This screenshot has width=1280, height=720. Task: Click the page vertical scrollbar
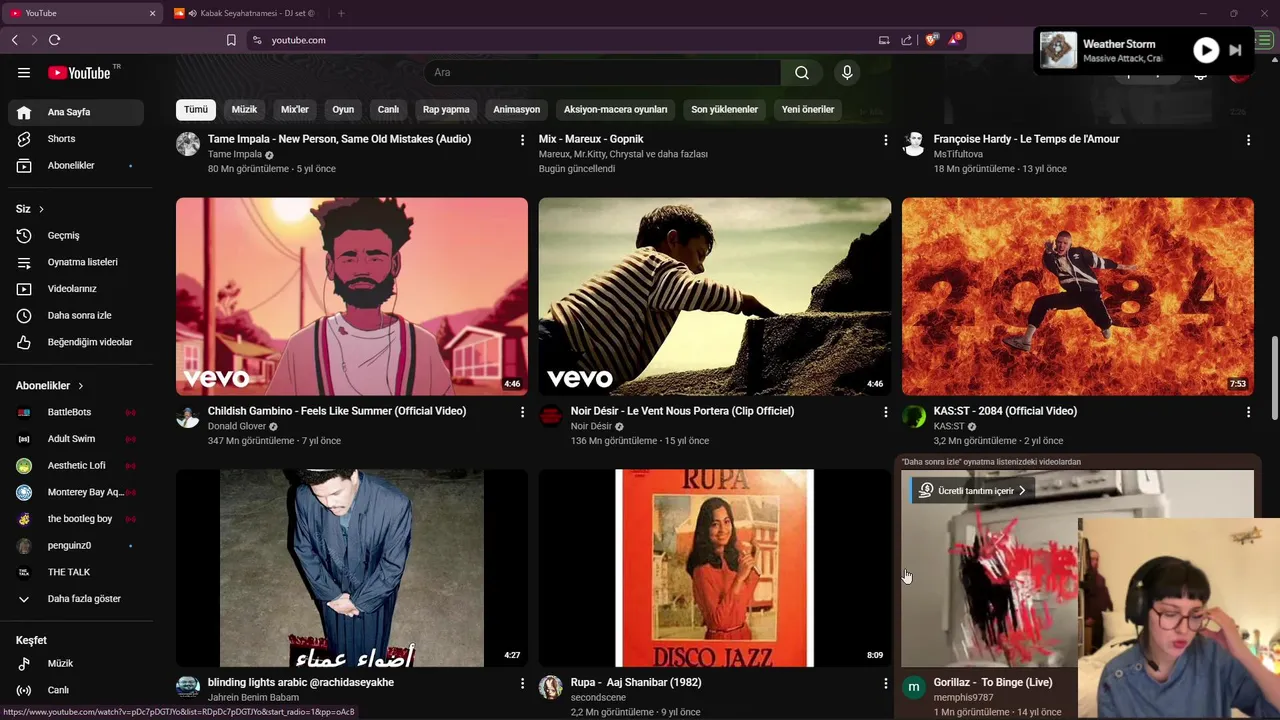pos(1274,380)
